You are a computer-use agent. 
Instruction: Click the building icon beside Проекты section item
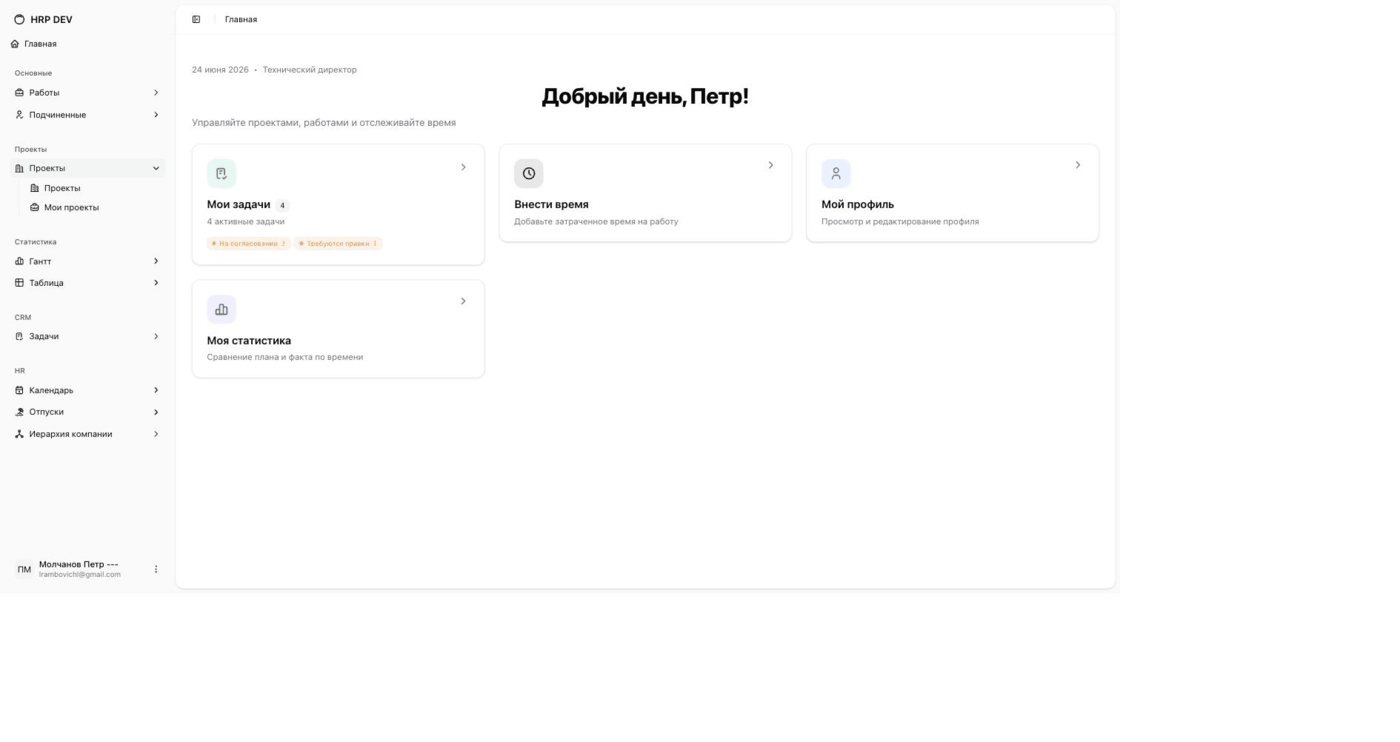point(19,168)
